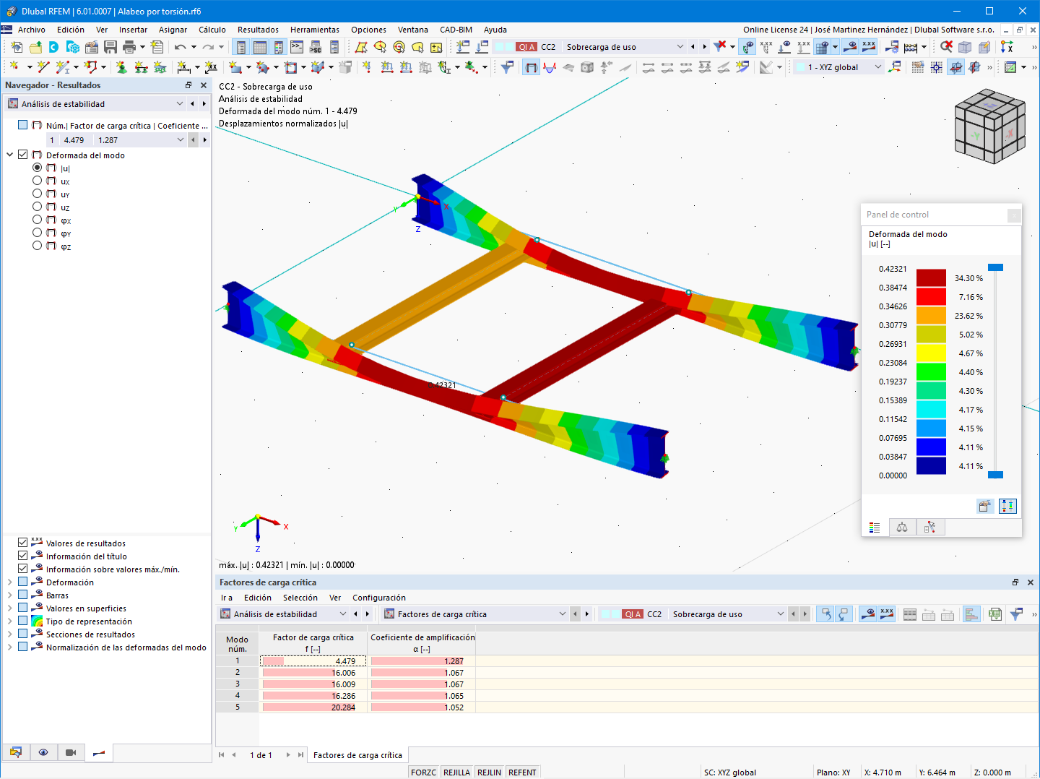Open the table Configuración menu
The image size is (1040, 779).
[x=379, y=598]
